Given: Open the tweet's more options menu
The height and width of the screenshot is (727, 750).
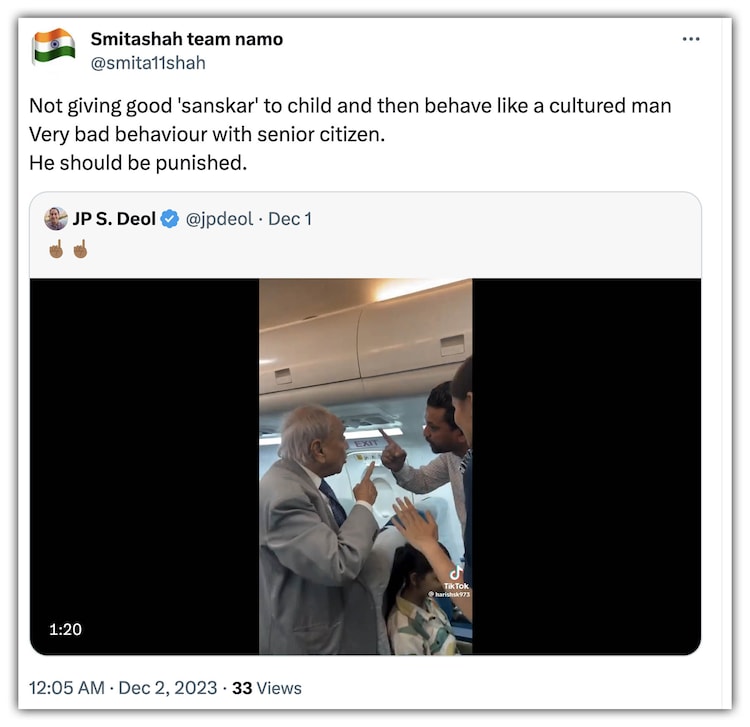Looking at the screenshot, I should [691, 39].
